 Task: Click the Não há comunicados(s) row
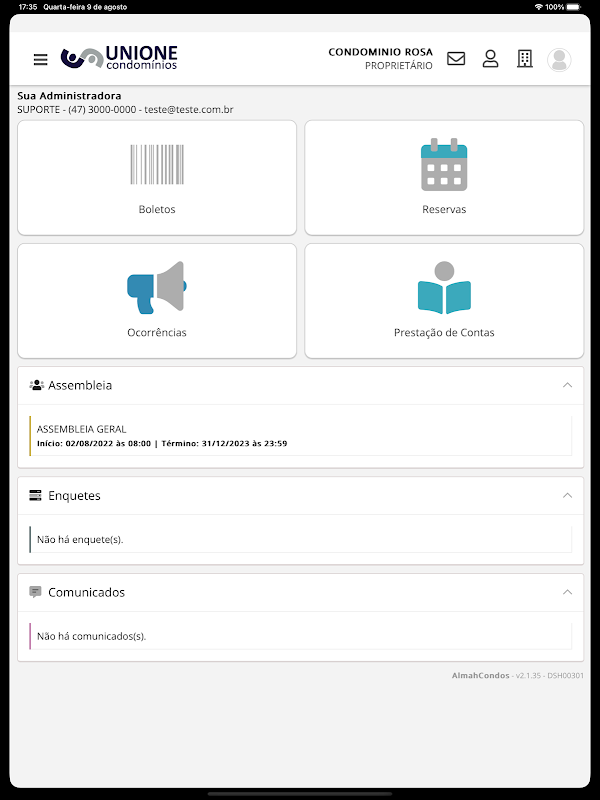click(301, 636)
